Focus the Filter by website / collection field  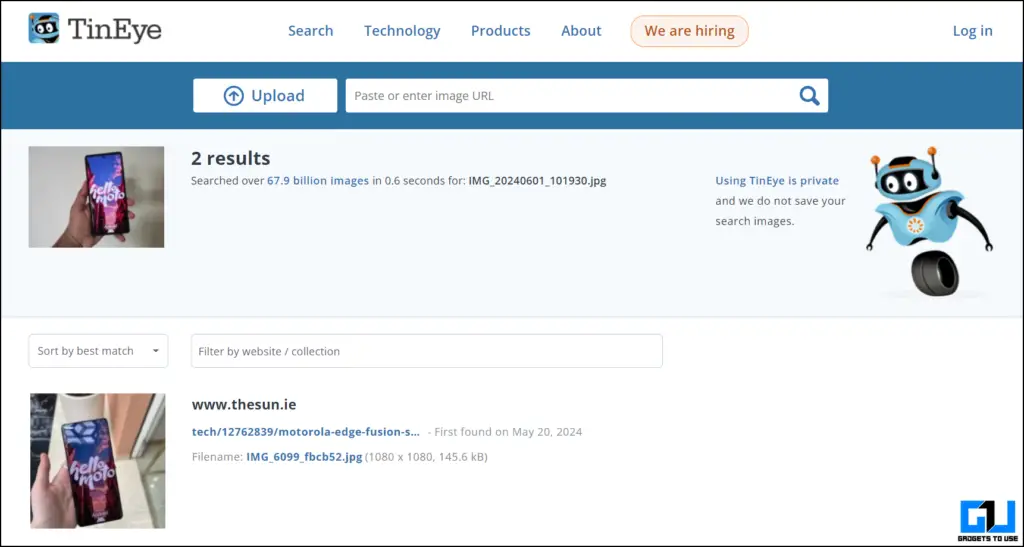click(426, 351)
